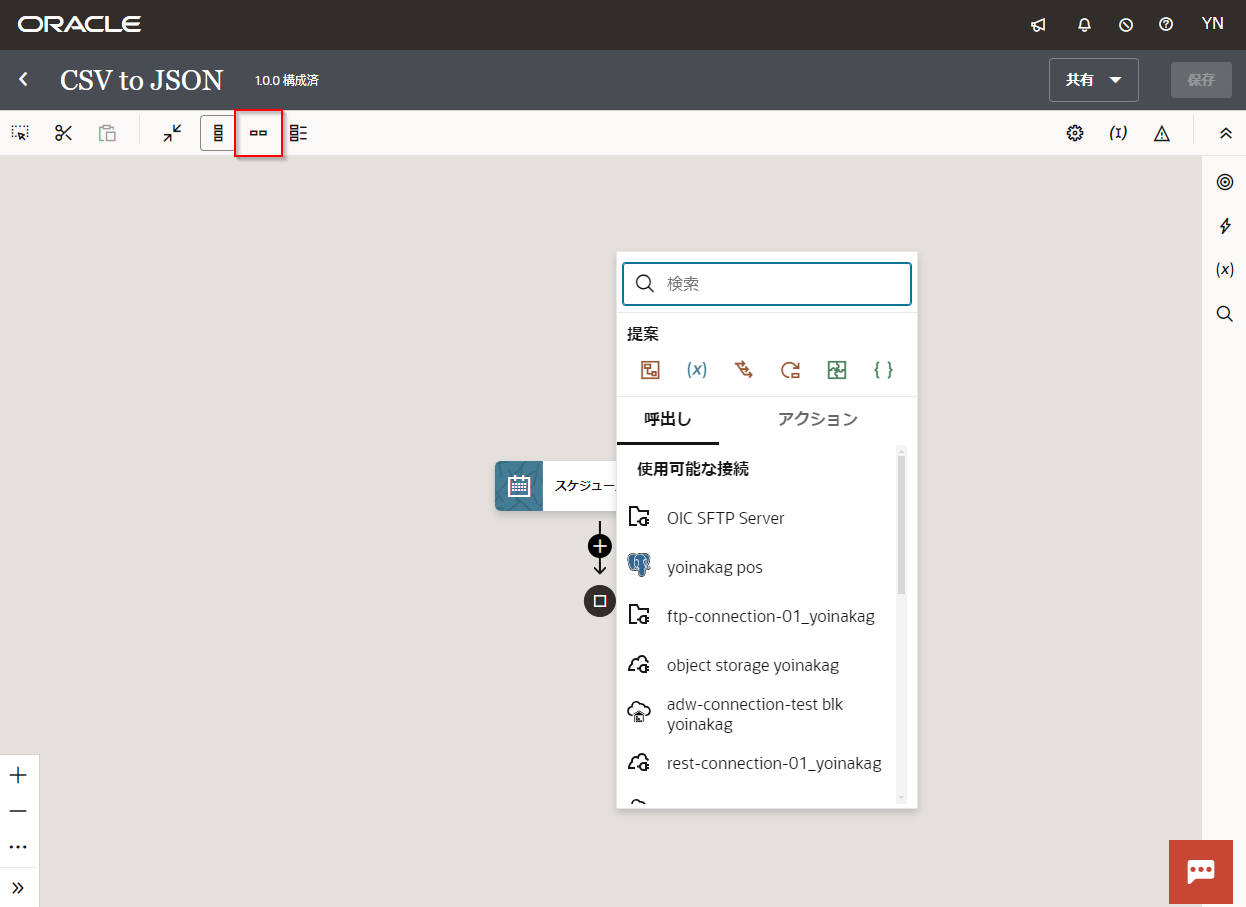Open the lightning bolt panel in right sidebar
Screen dimensions: 1246x907
[x=1224, y=227]
